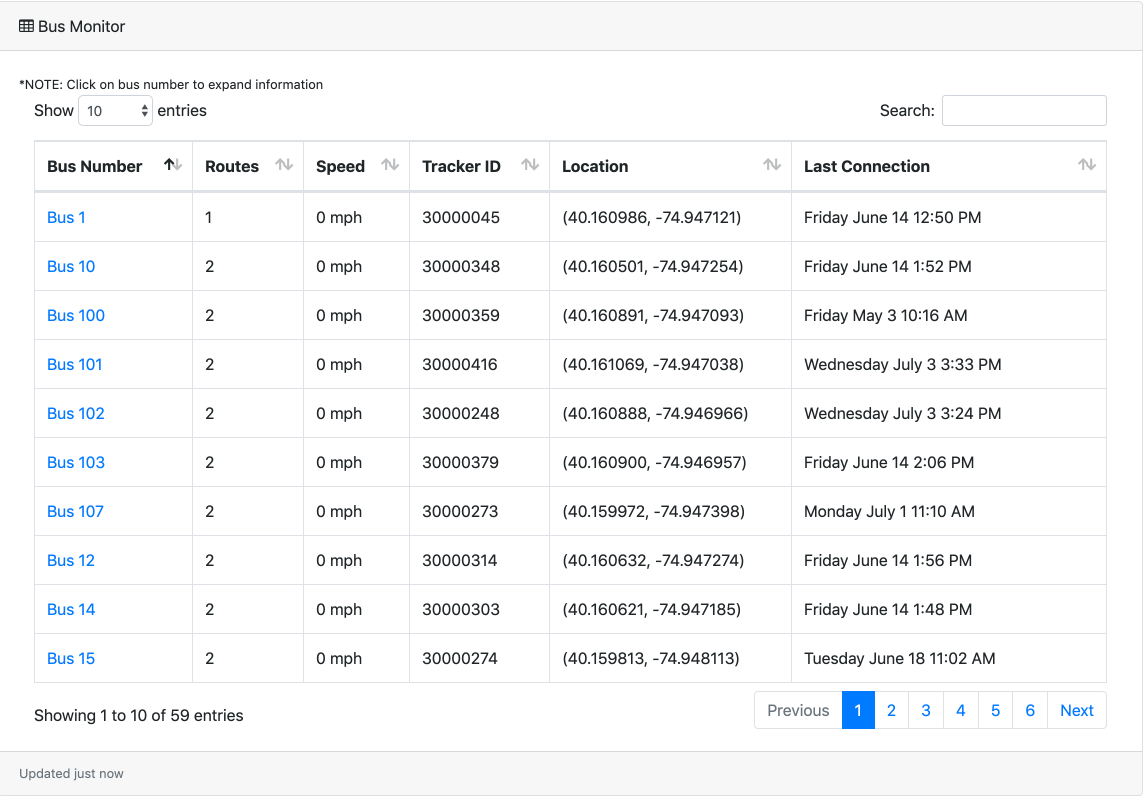Click the Bus Monitor header tab

tap(80, 26)
